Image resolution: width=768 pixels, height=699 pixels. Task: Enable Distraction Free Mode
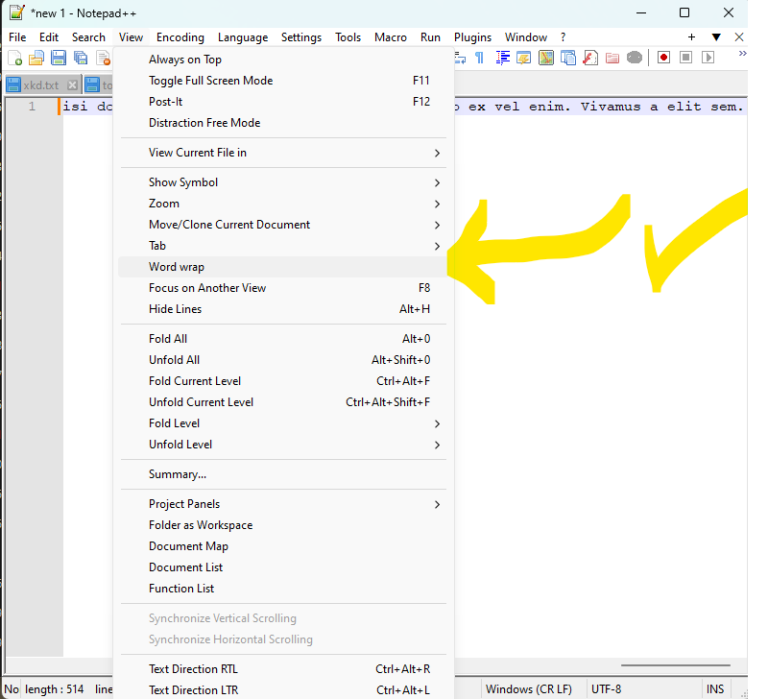pos(204,123)
